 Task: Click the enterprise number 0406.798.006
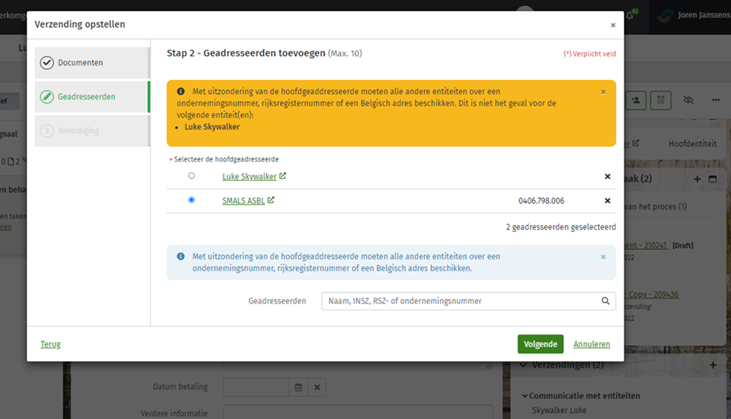[541, 201]
